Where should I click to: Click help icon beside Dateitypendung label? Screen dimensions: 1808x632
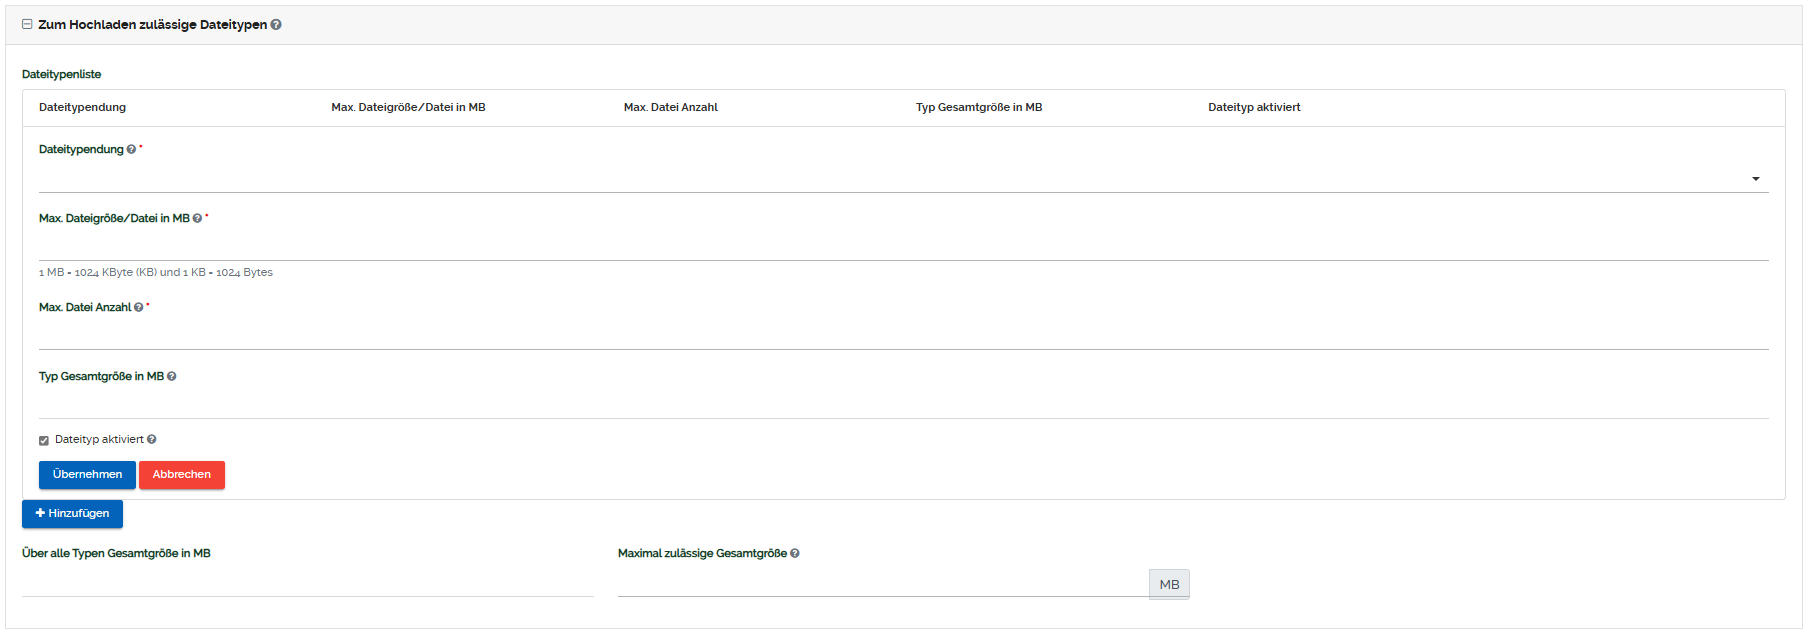point(131,150)
